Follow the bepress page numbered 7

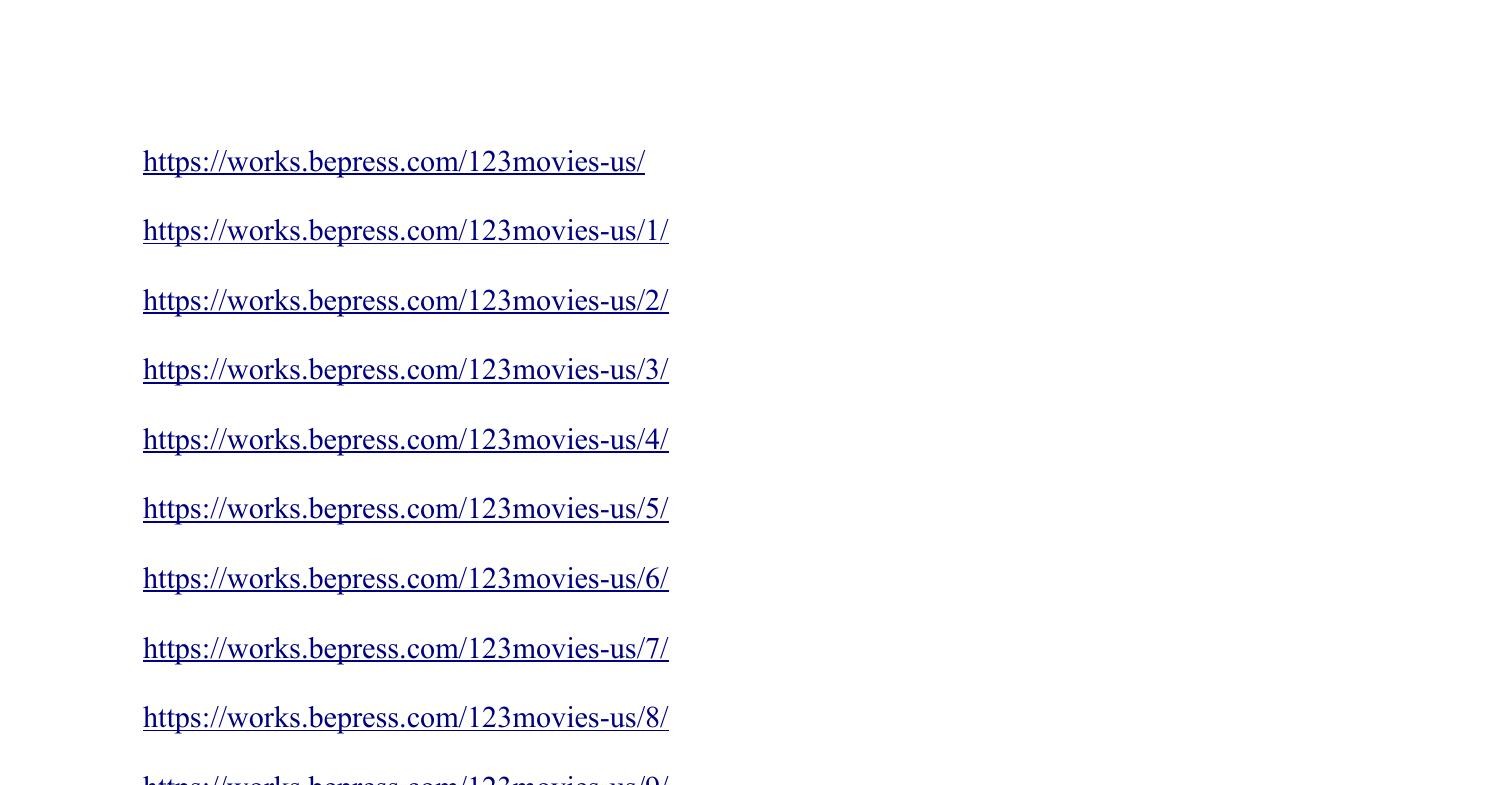(406, 649)
